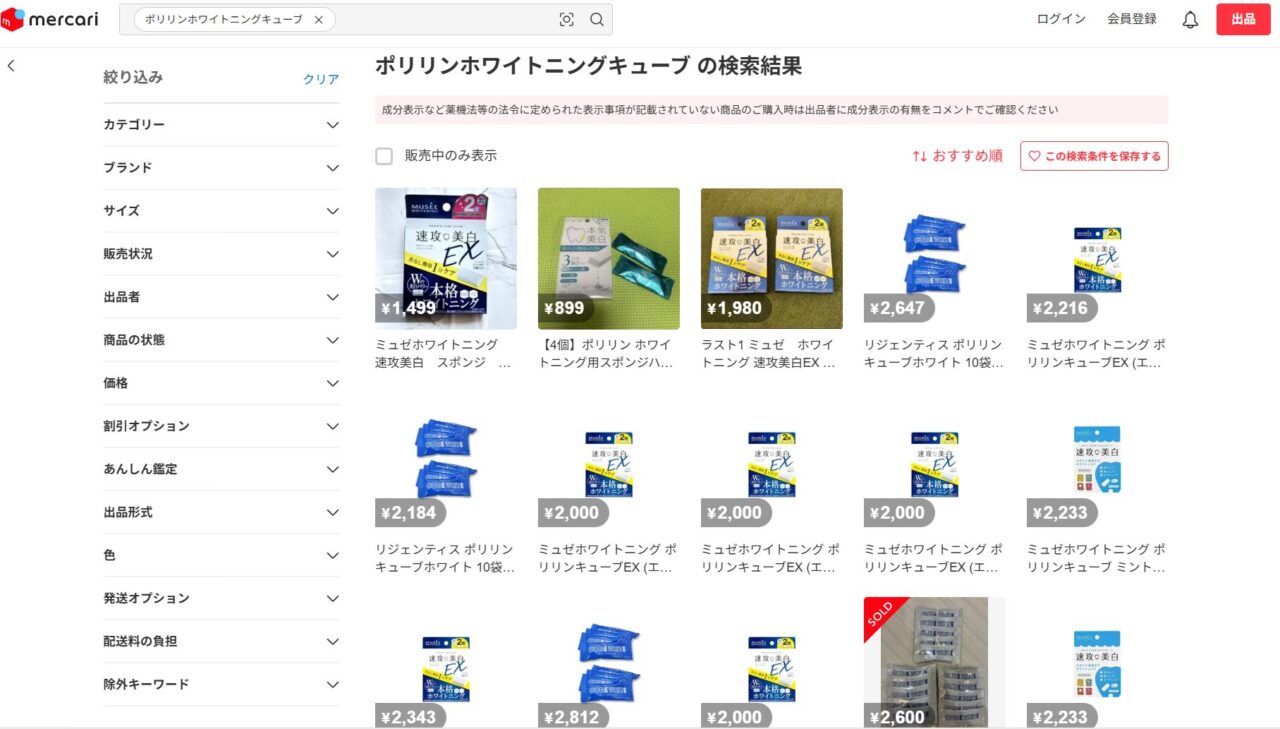
Task: Click クリア to reset filters
Action: pos(321,79)
